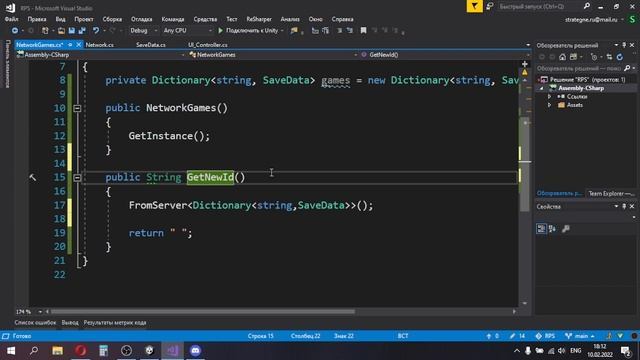Open the Вывод panel tab
The image size is (640, 360).
(70, 322)
